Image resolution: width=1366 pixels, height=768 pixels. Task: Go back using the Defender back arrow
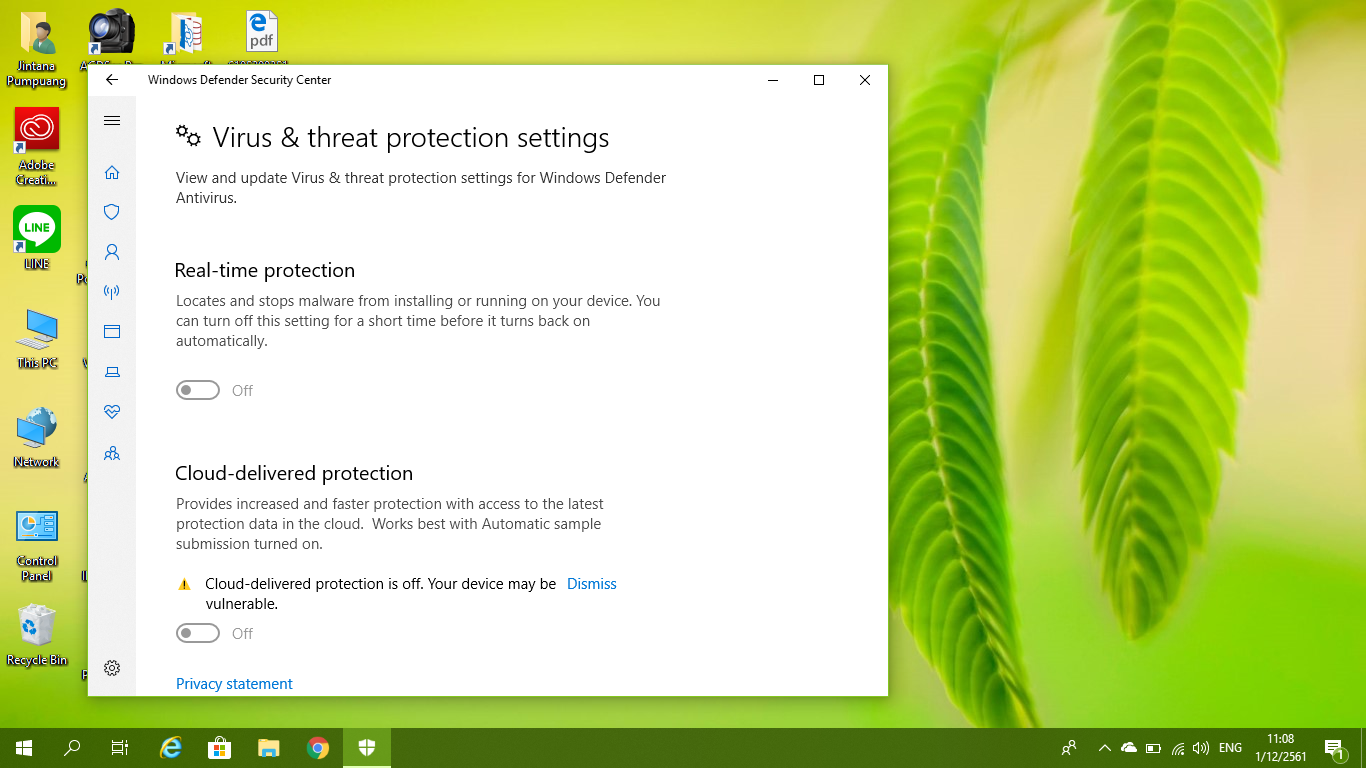(x=112, y=80)
